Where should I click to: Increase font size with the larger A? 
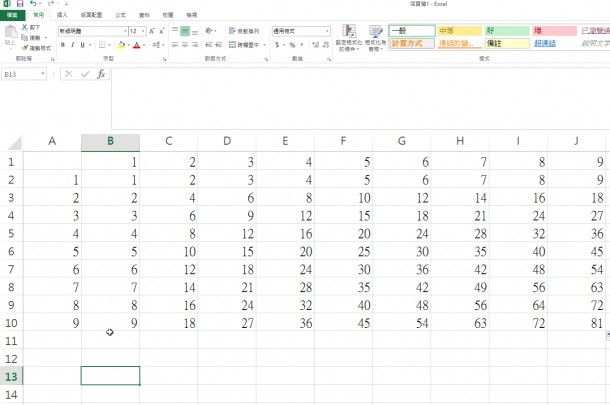pos(152,31)
